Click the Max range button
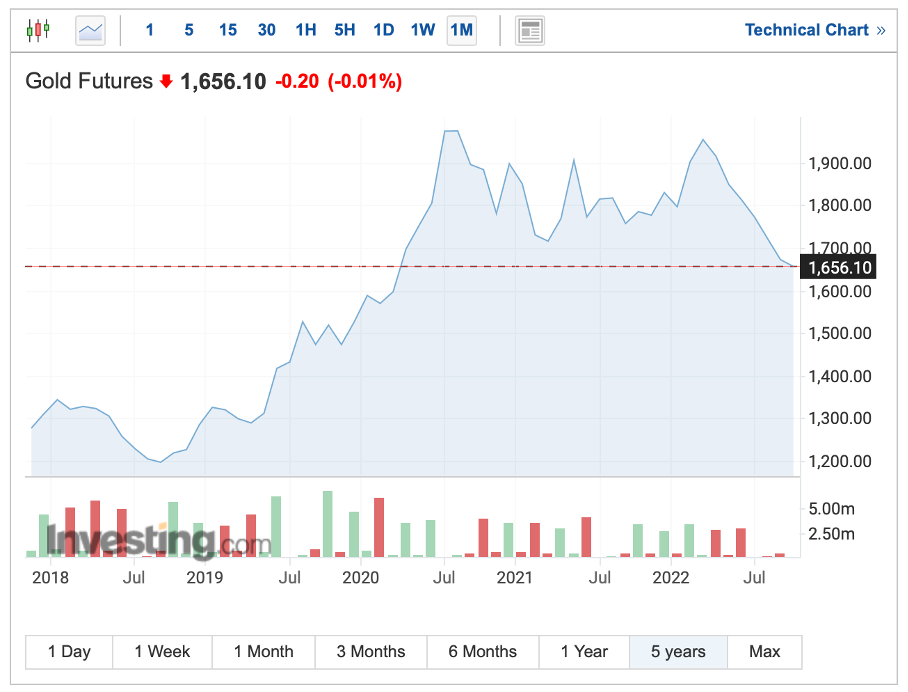Image resolution: width=908 pixels, height=692 pixels. point(764,652)
